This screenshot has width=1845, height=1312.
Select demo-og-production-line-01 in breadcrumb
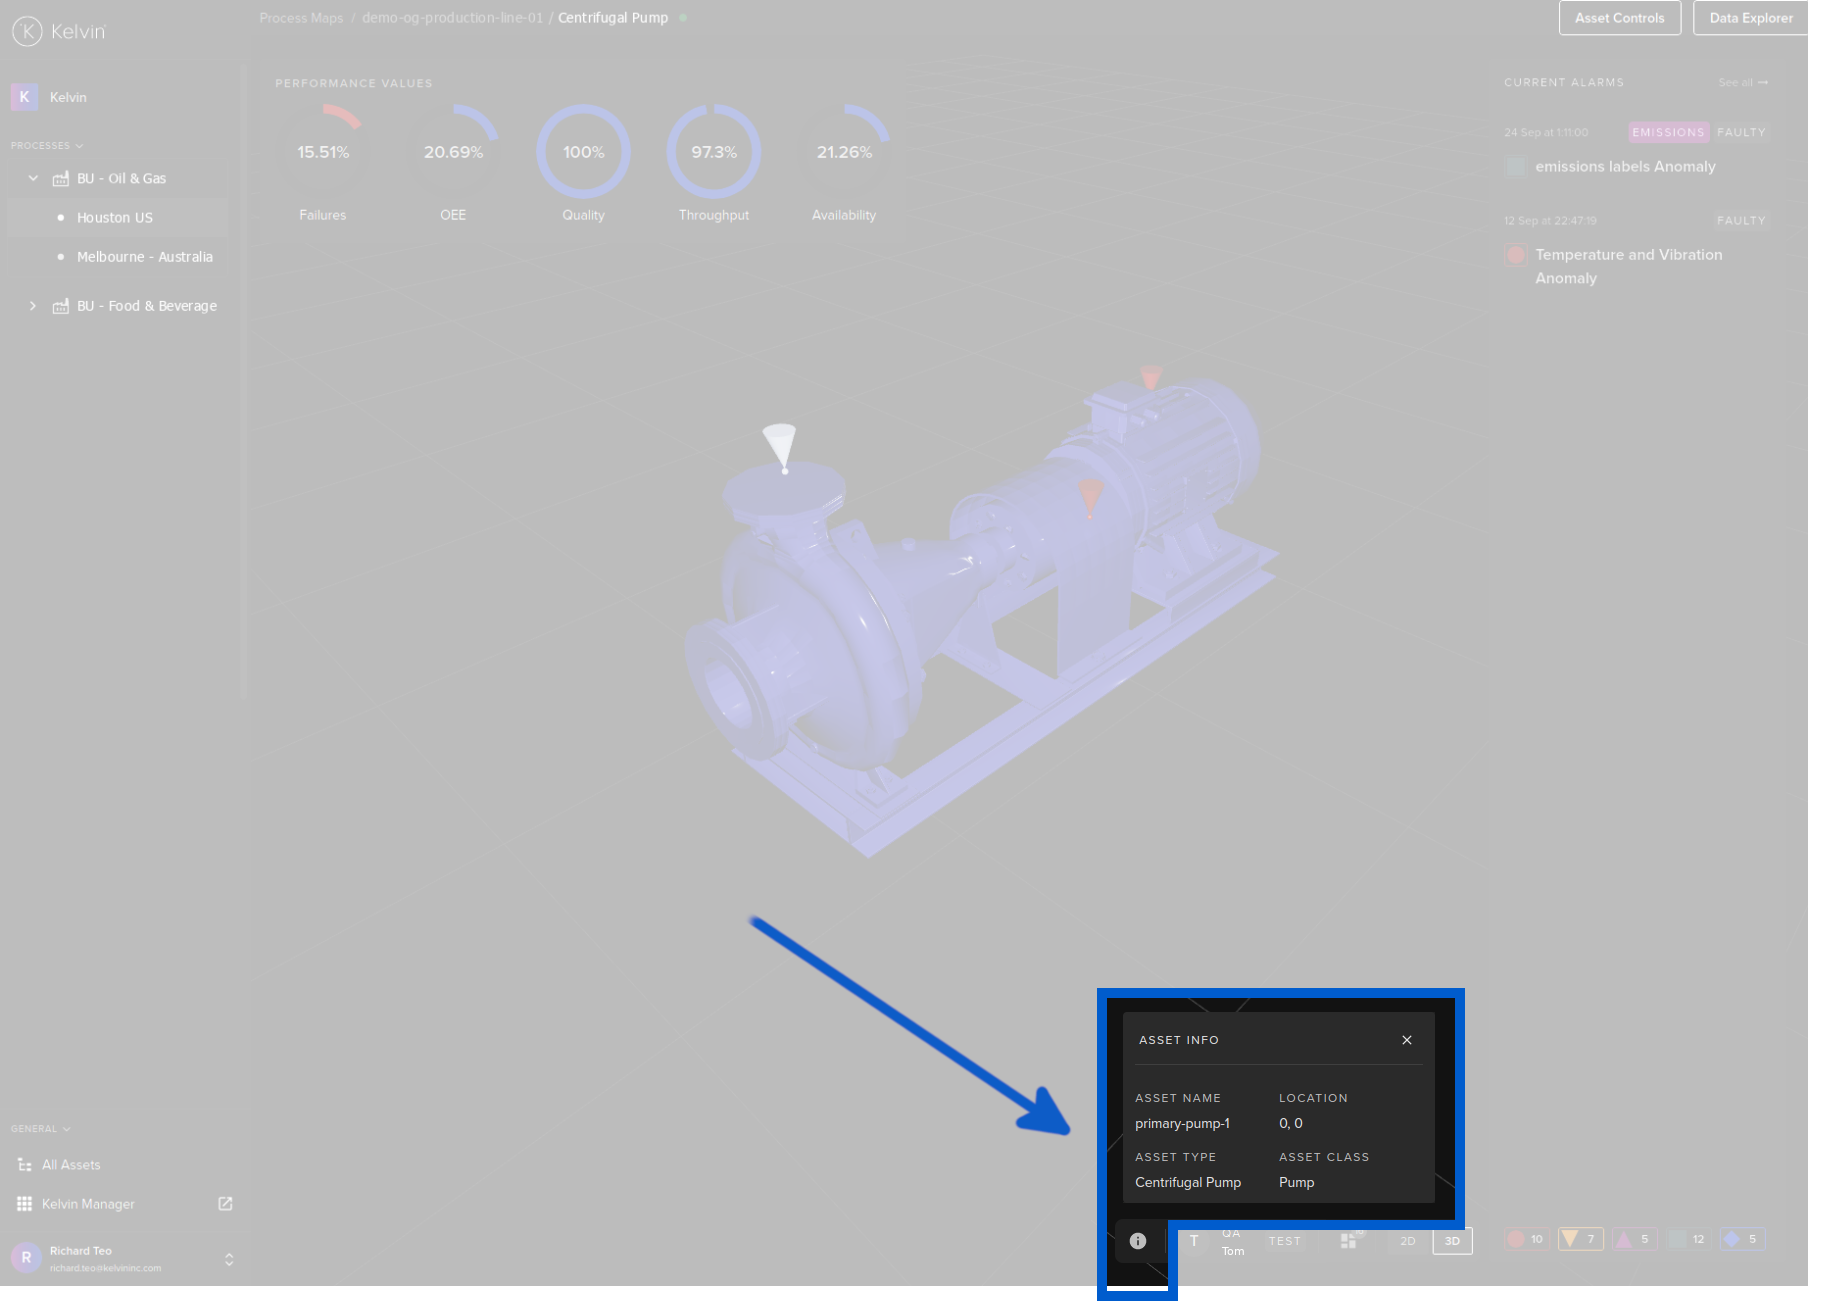(451, 17)
